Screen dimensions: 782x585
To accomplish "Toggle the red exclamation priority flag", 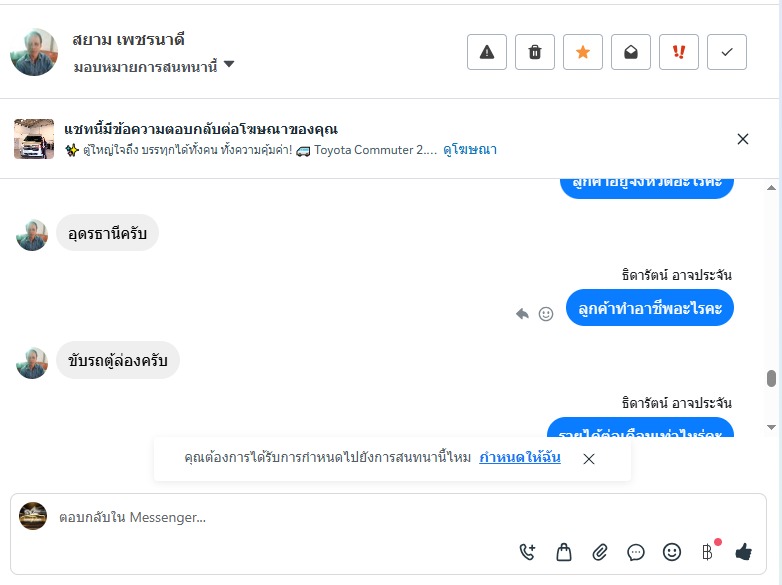I will [679, 52].
